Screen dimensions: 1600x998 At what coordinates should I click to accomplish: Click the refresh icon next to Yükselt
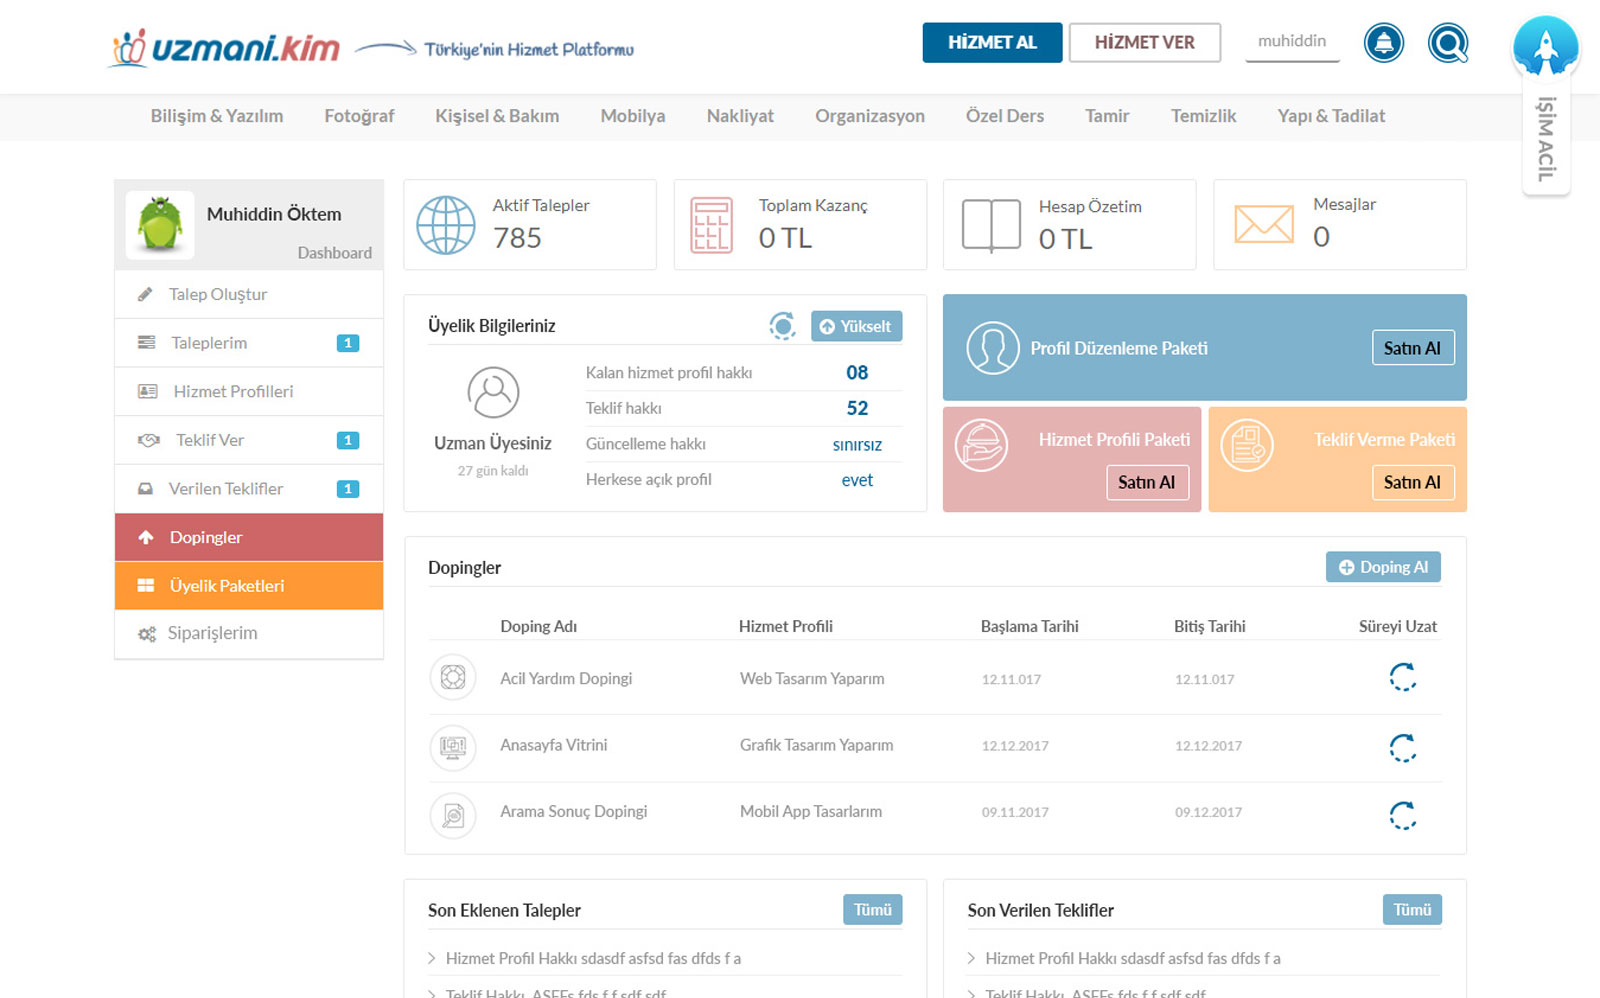782,326
